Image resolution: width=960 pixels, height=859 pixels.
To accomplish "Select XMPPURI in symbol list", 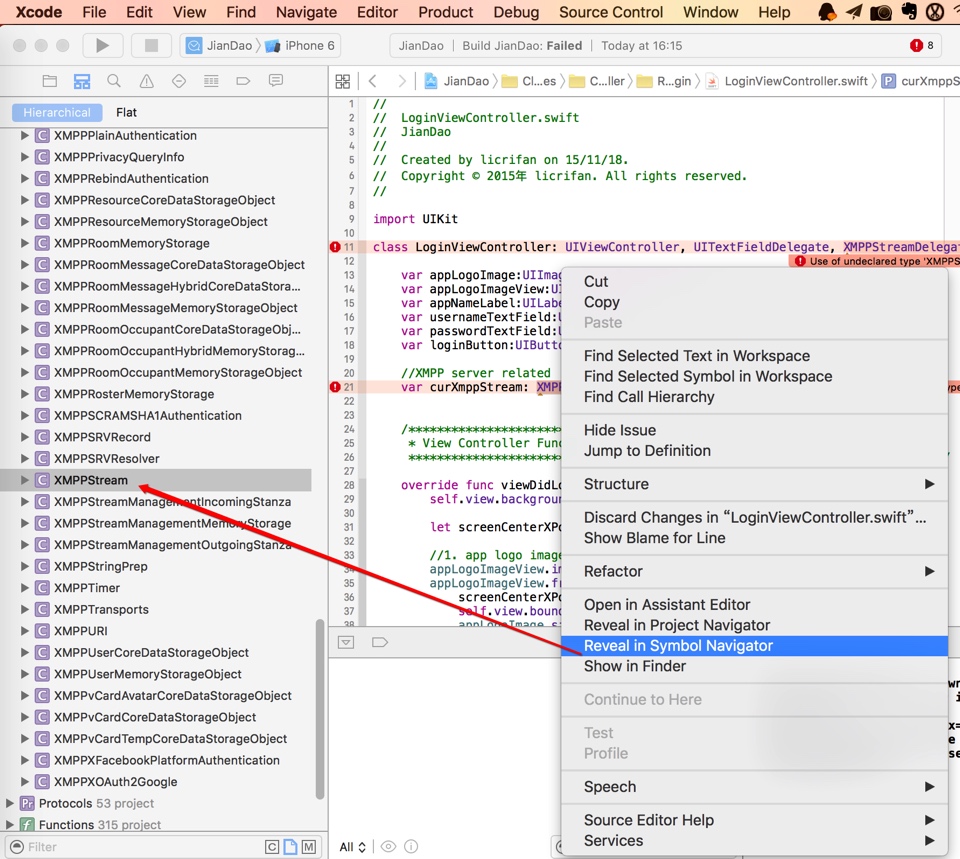I will pos(80,631).
